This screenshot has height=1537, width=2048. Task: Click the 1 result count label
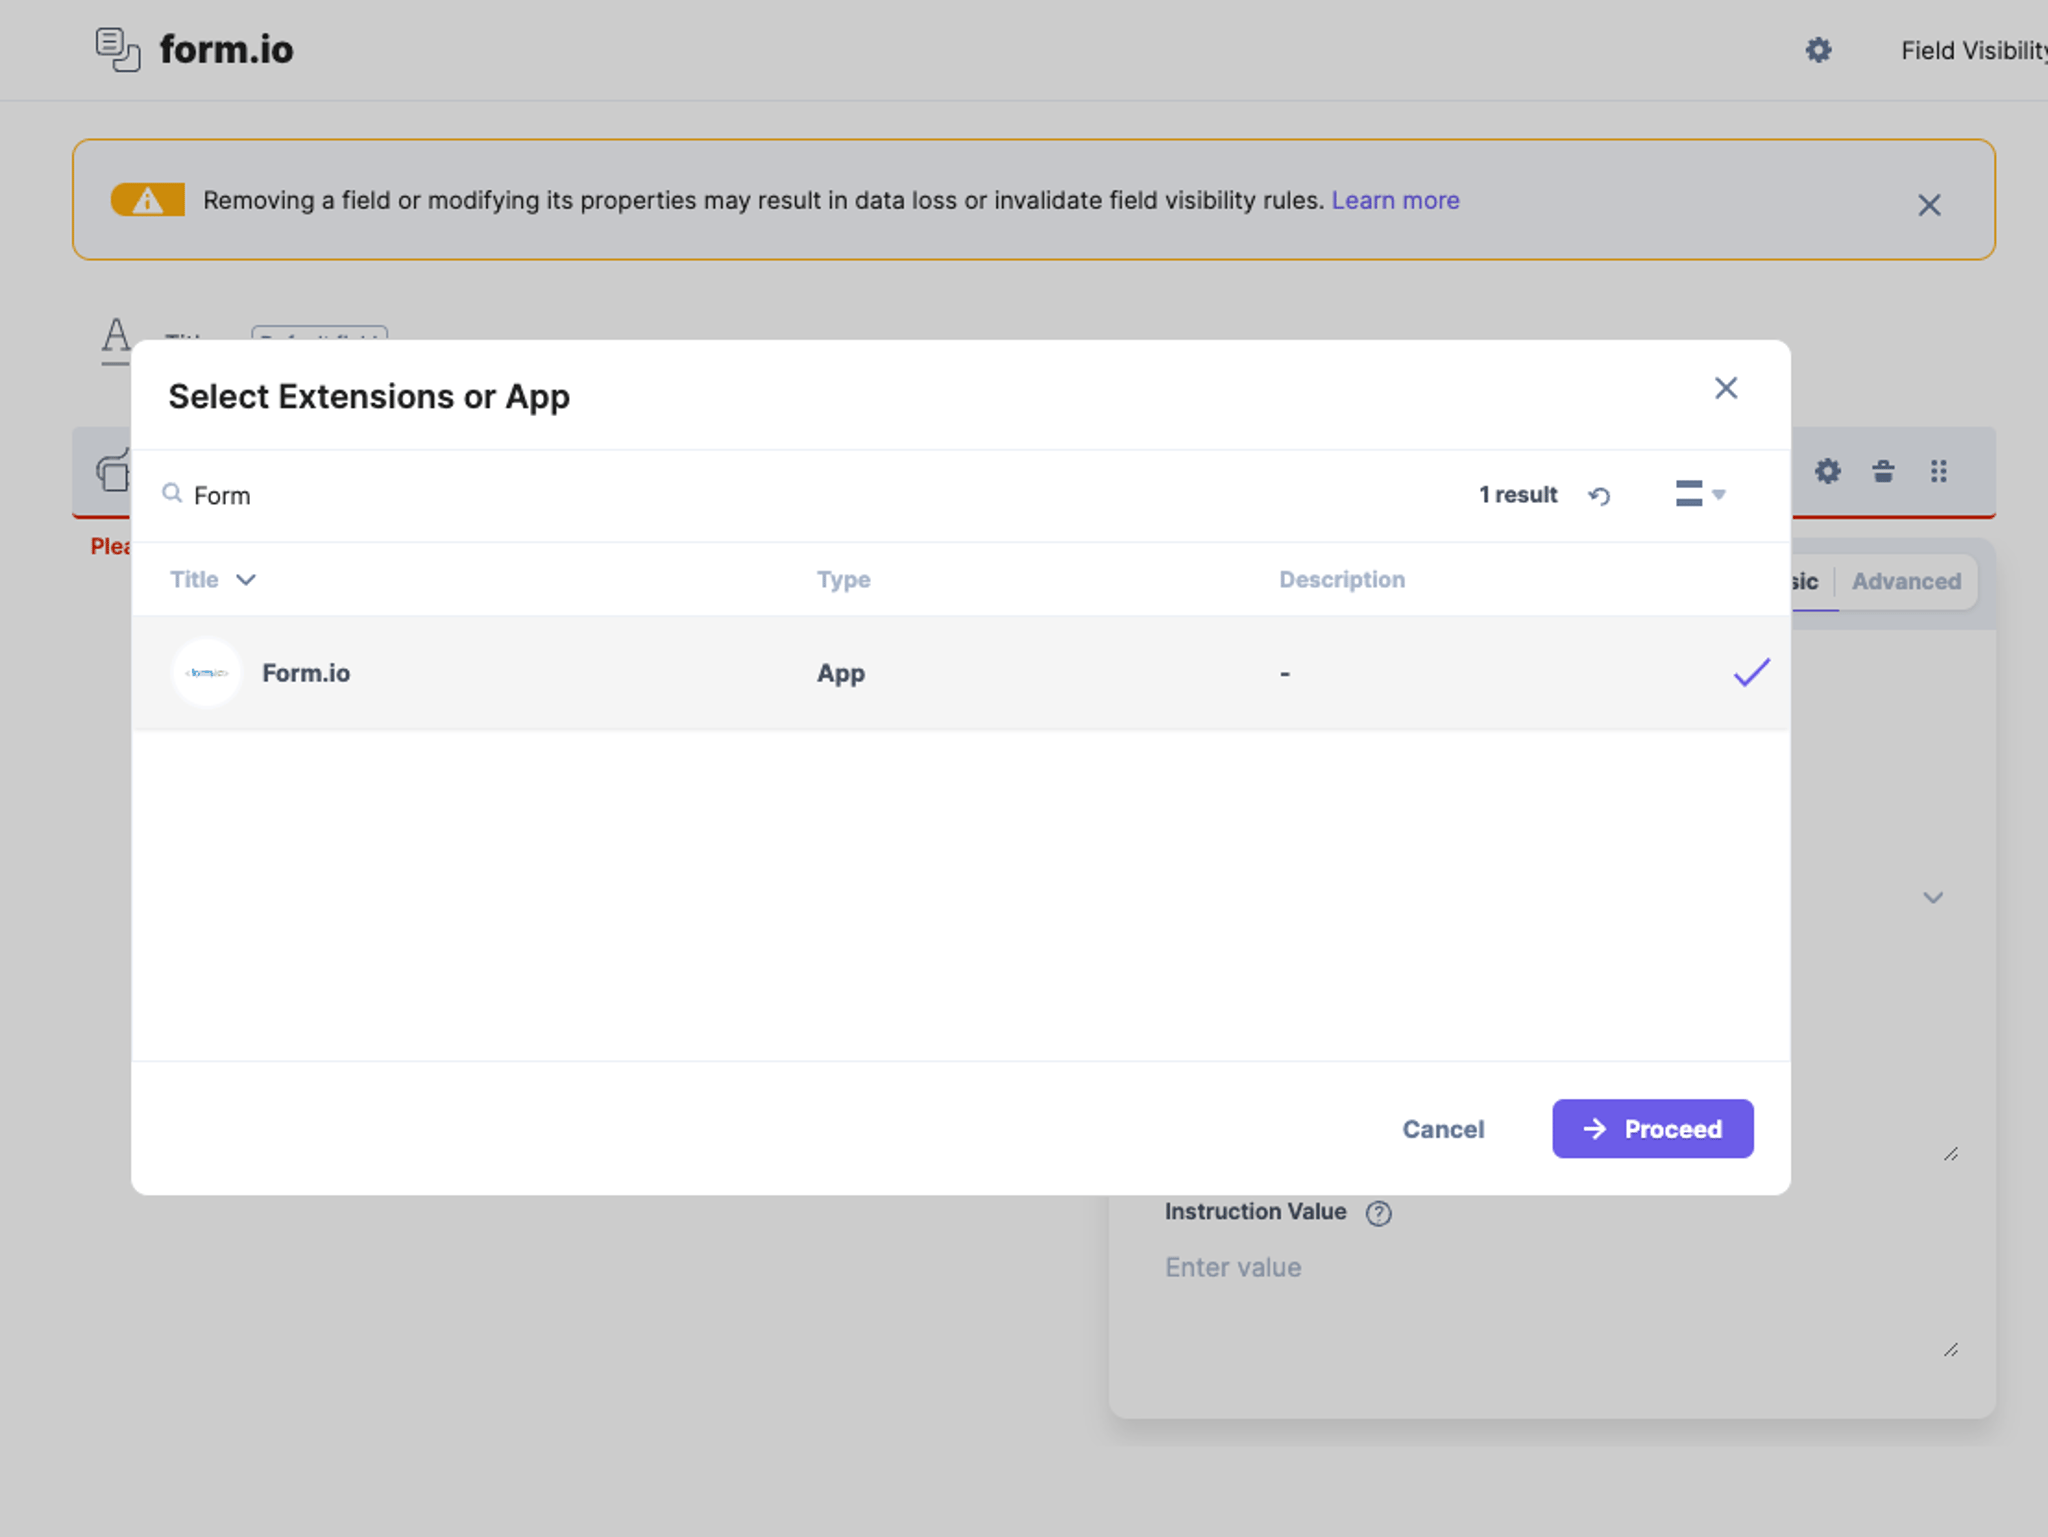1518,495
